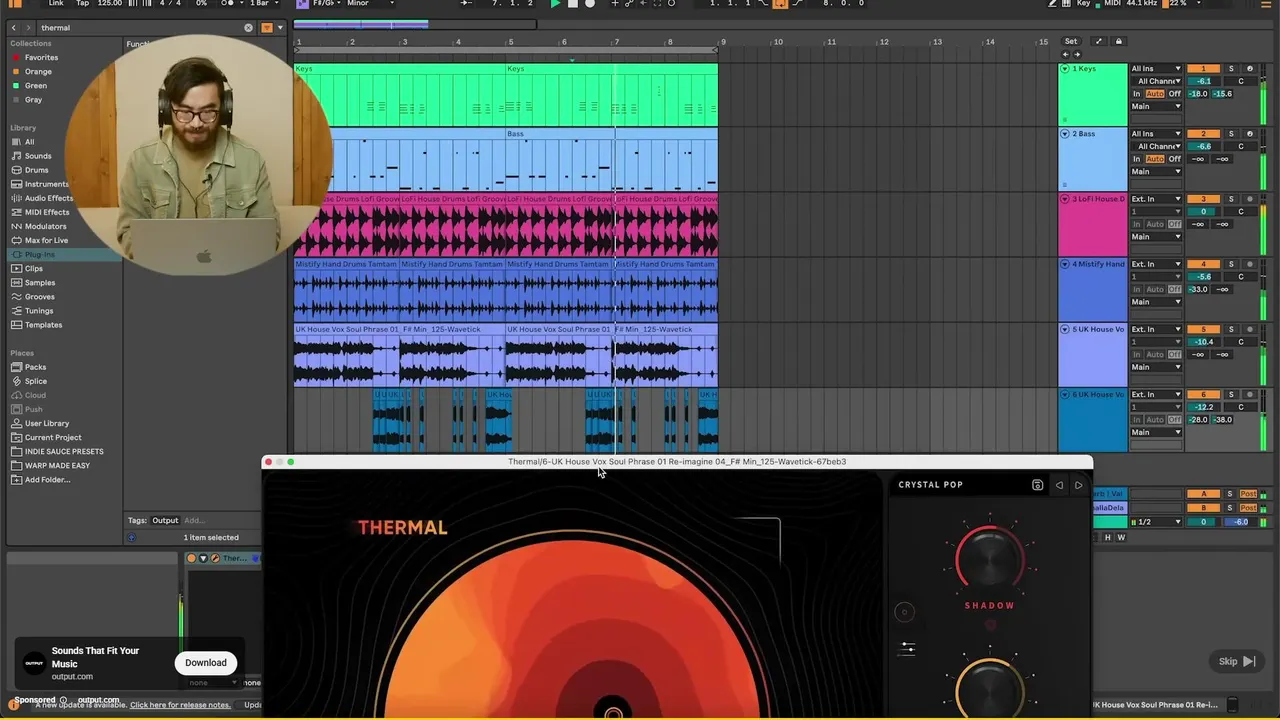Click the Set locator button
1280x720 pixels.
(x=1071, y=42)
